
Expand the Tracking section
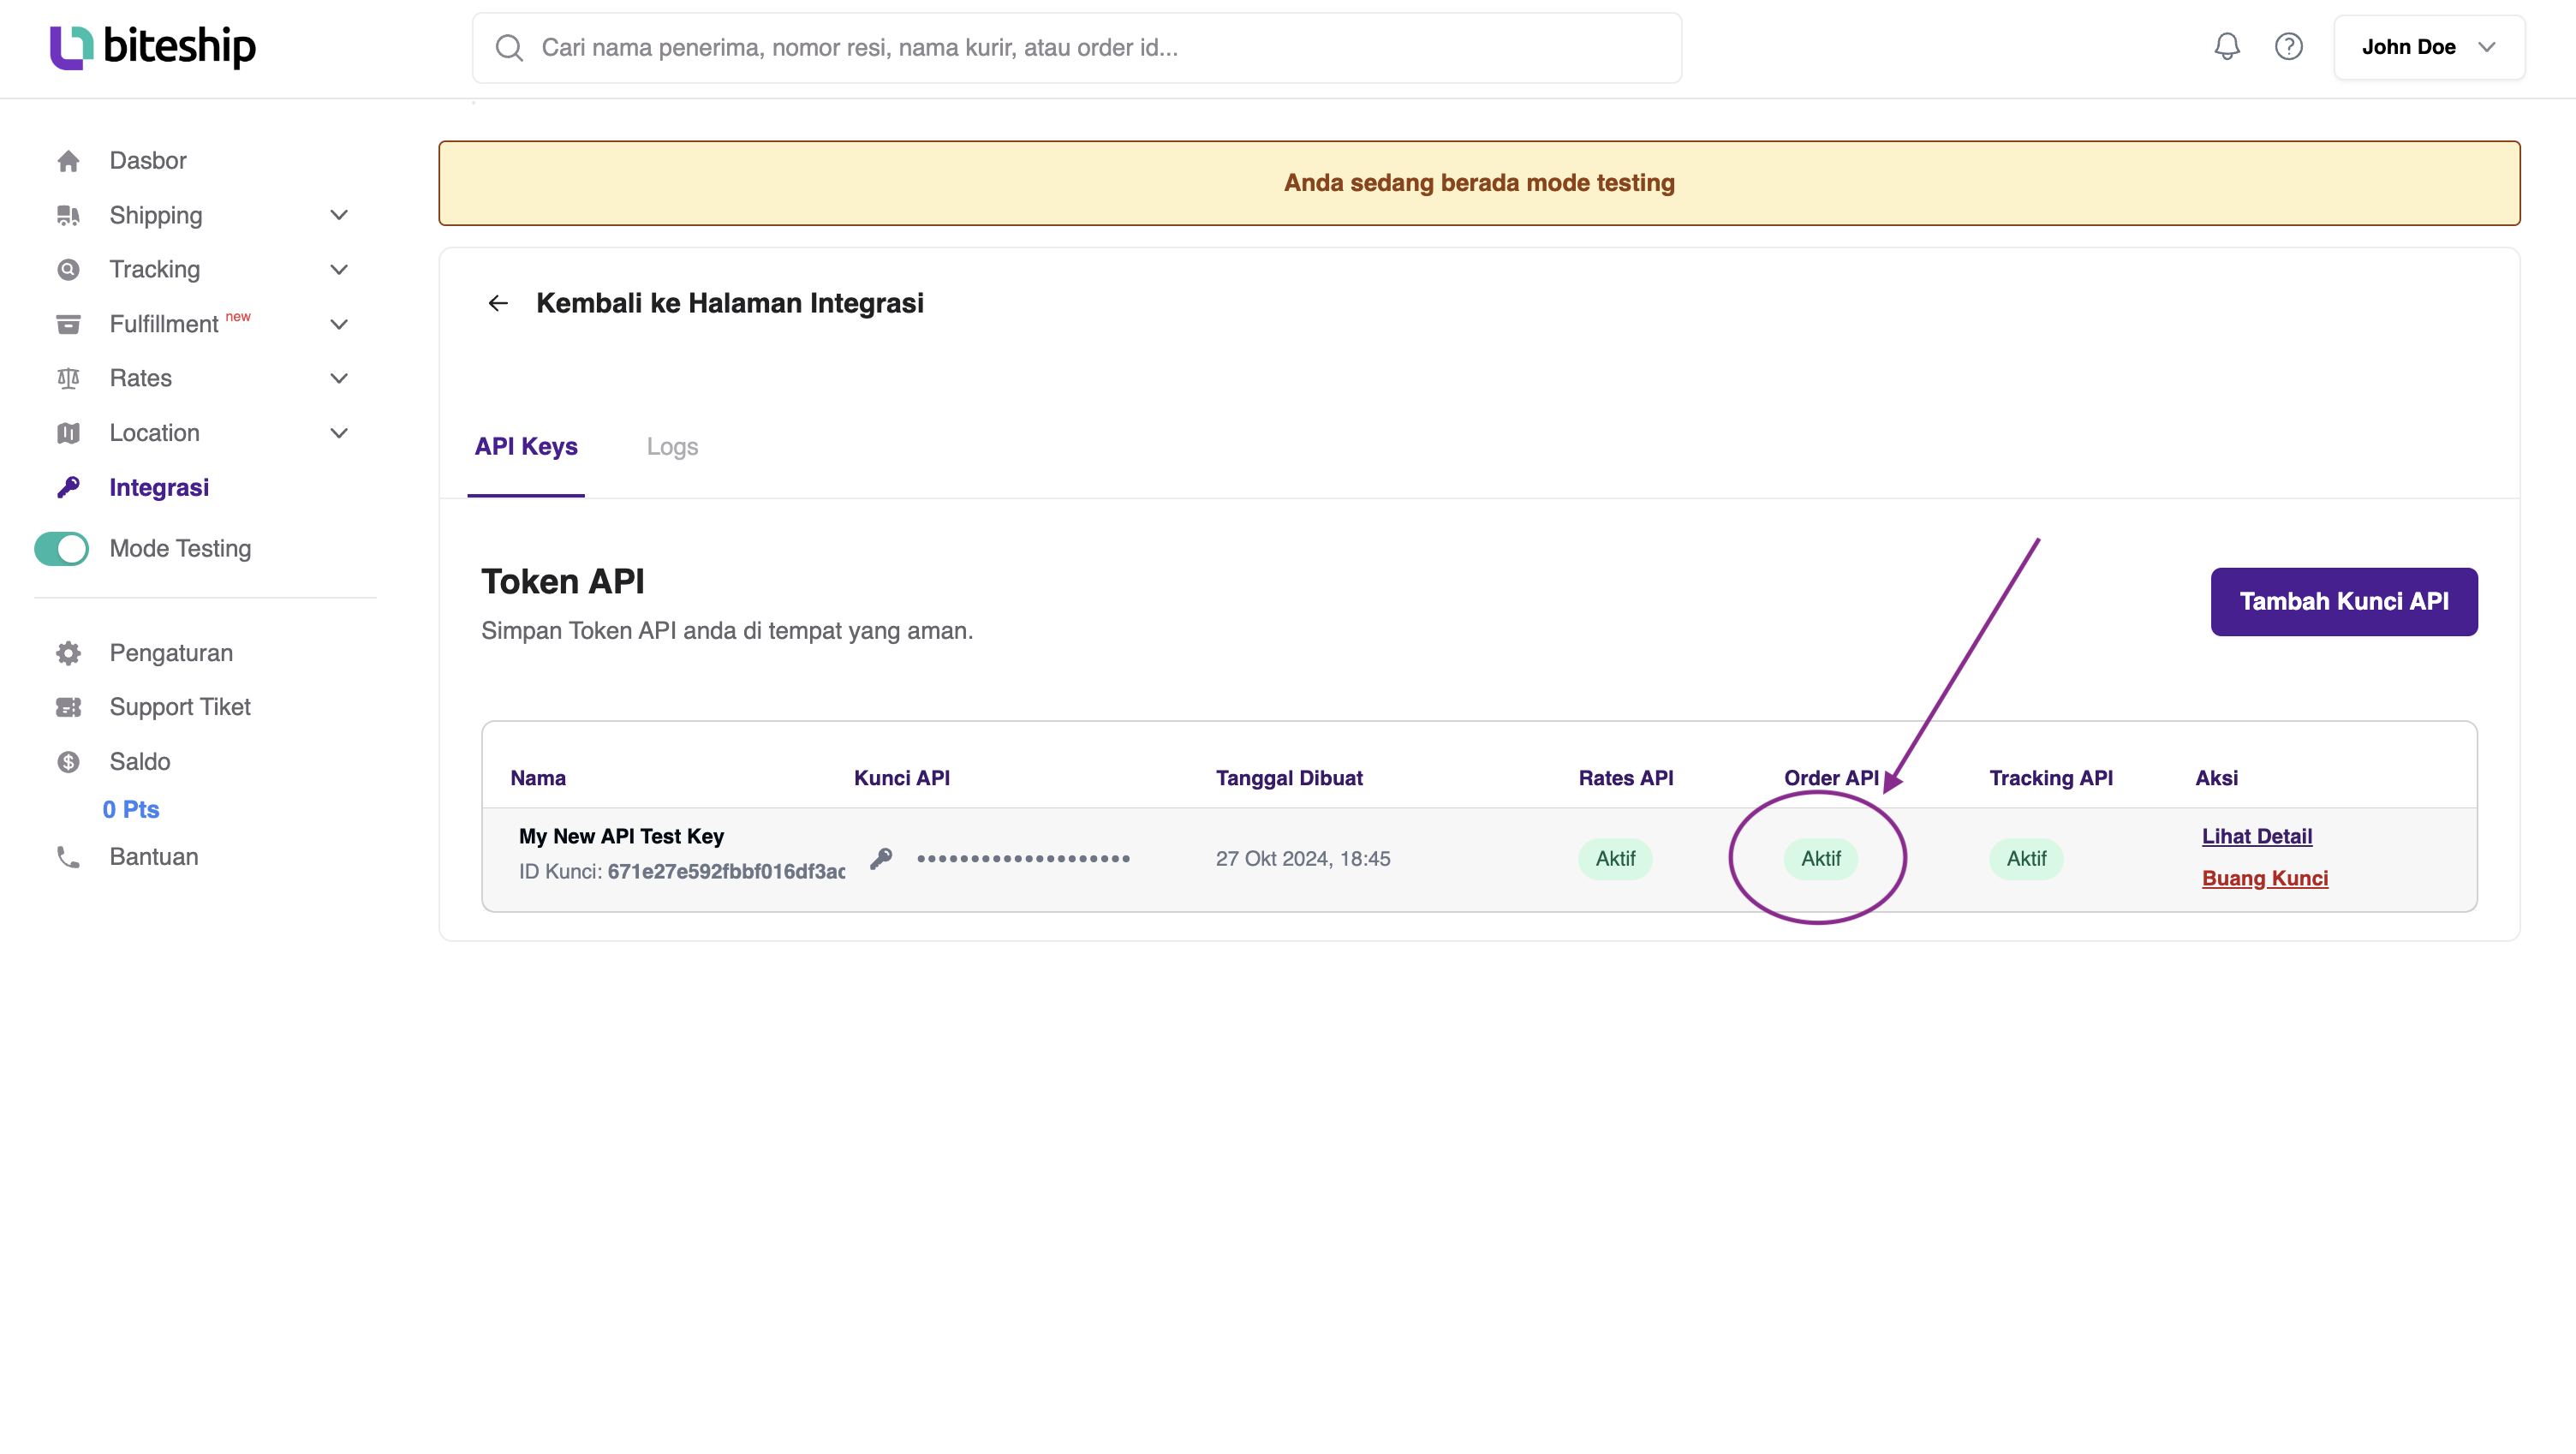(338, 269)
